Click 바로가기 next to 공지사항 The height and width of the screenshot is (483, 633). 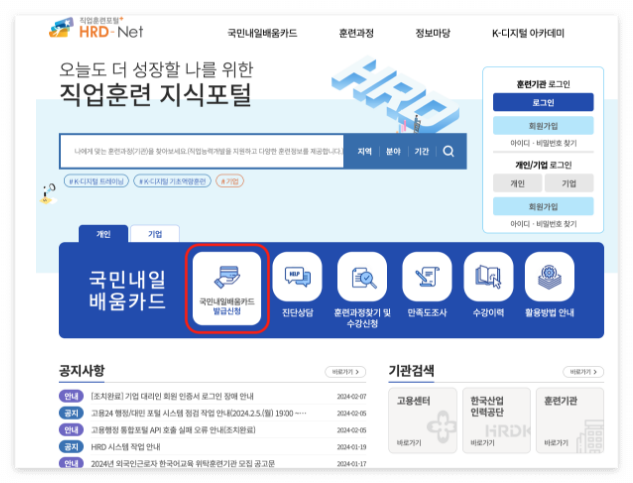coord(346,372)
